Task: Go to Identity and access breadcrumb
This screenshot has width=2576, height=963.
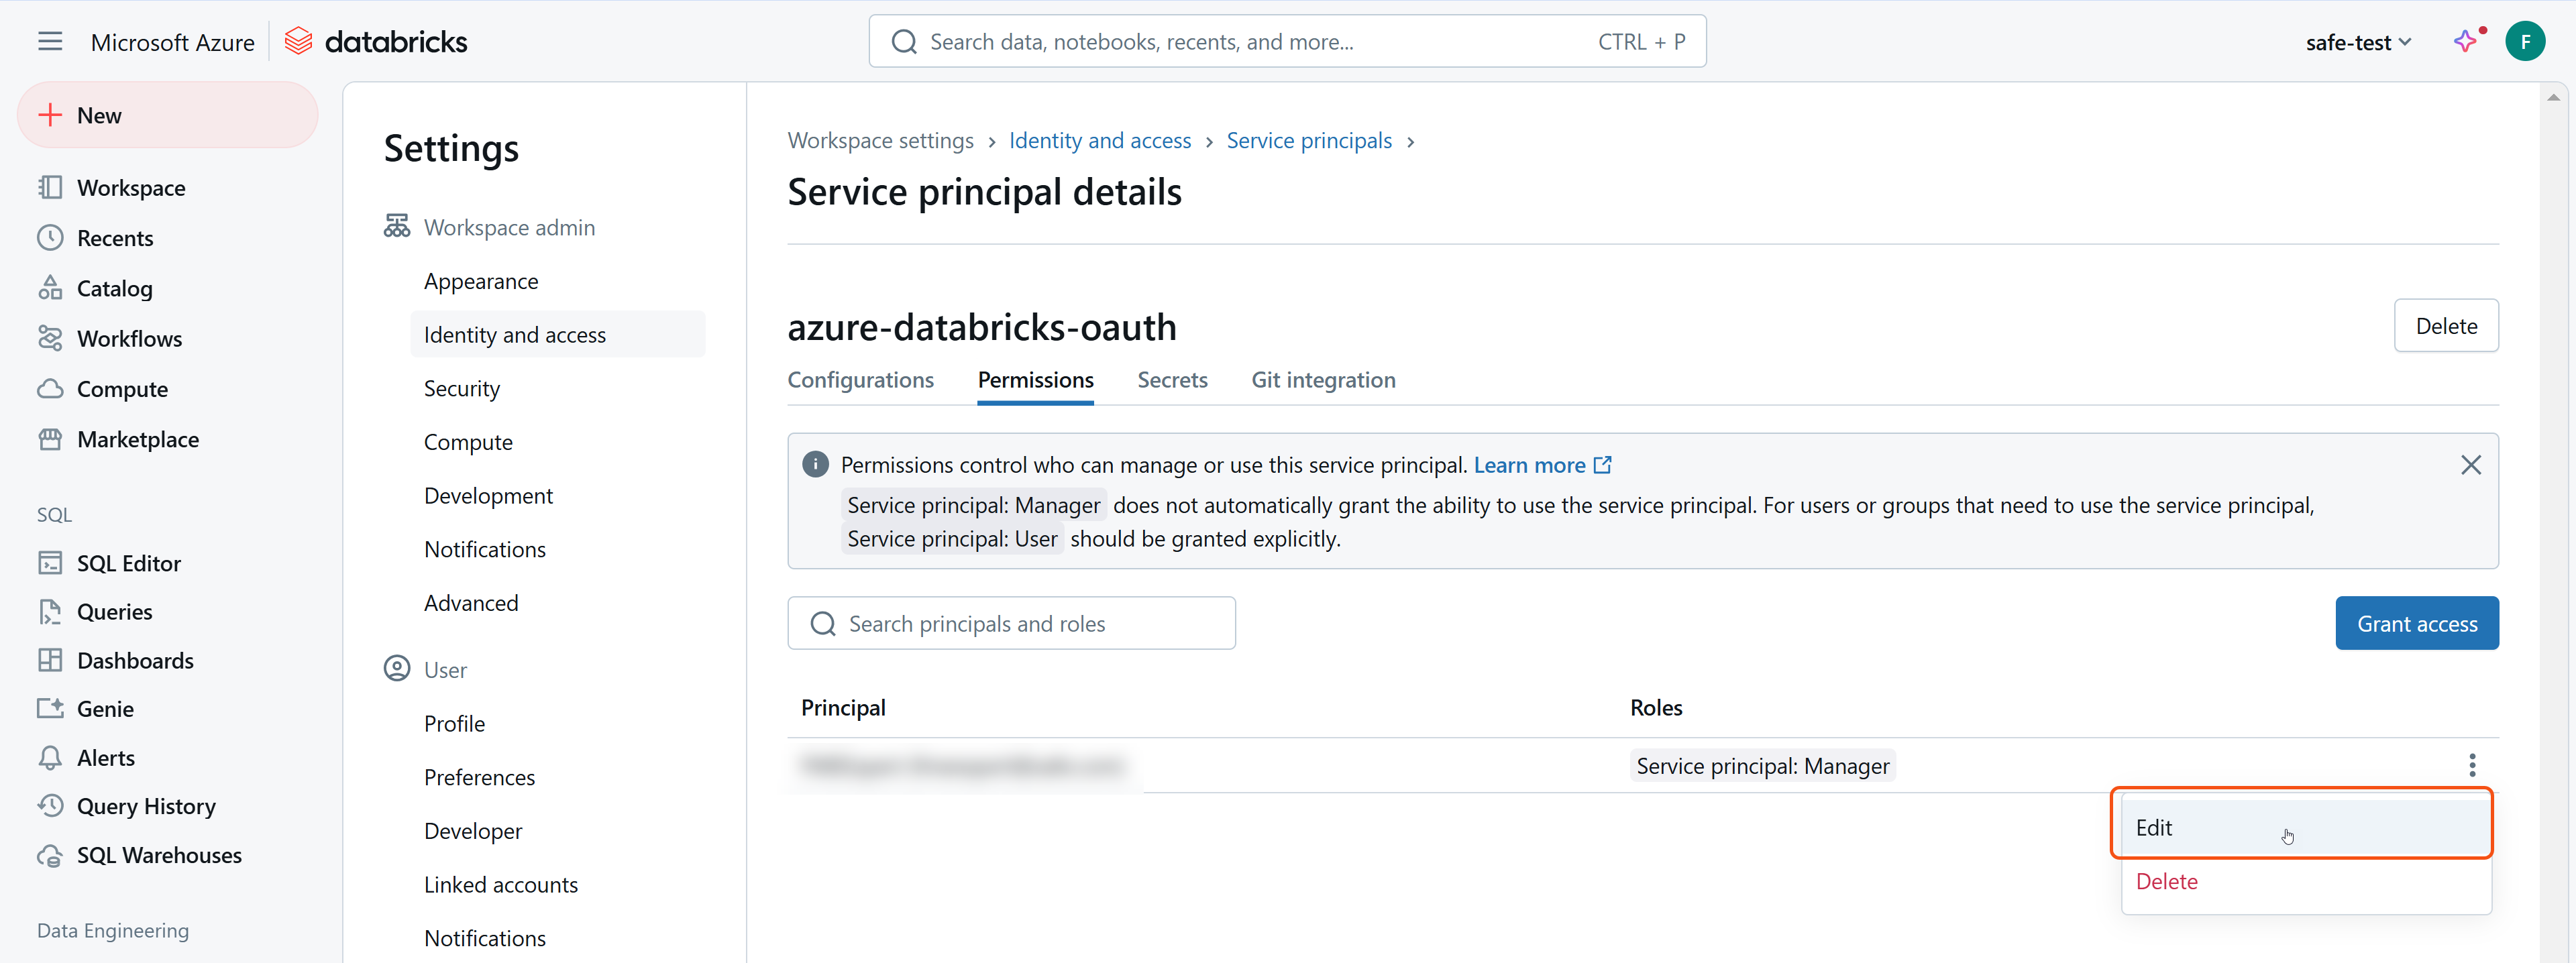Action: tap(1100, 141)
